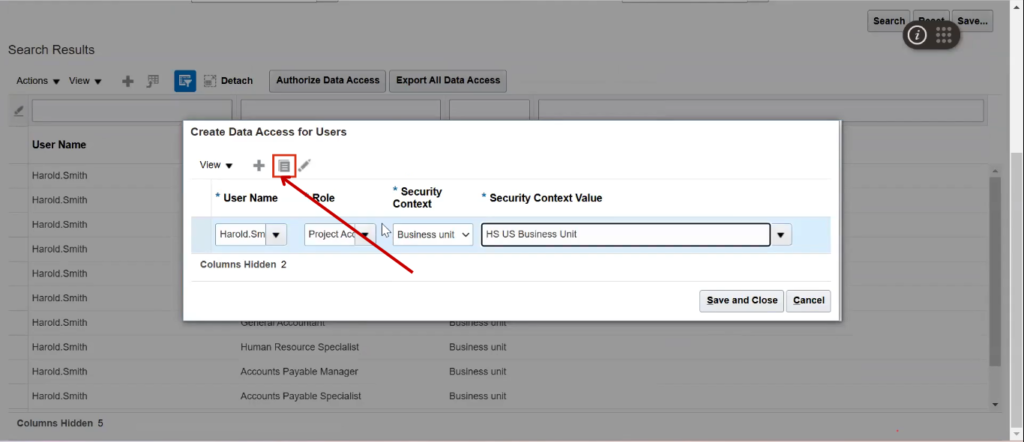Click the highlighted create-from-spreadsheet icon in dialog

(x=284, y=165)
